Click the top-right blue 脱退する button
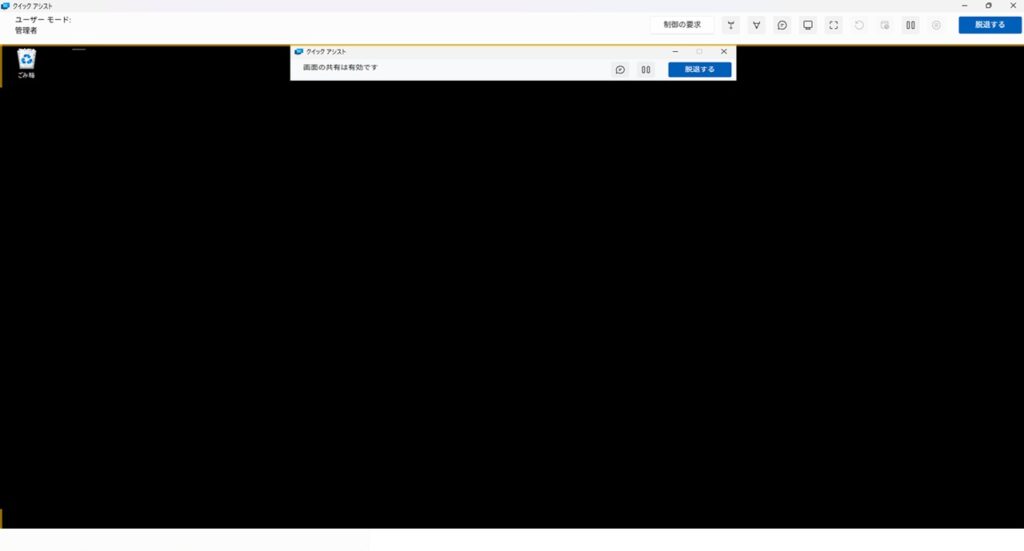The height and width of the screenshot is (551, 1024). tap(989, 25)
